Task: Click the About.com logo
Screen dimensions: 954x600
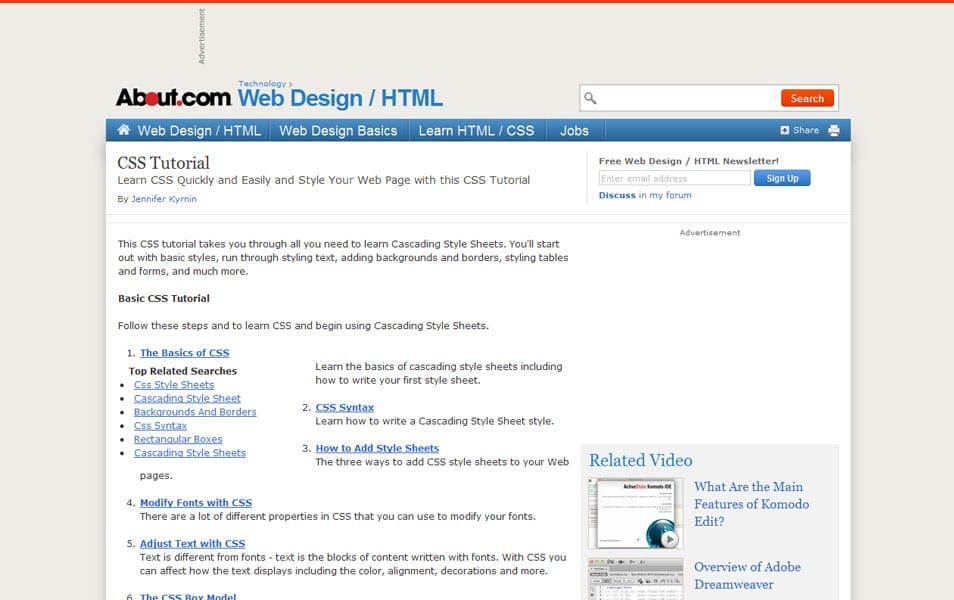Action: (173, 97)
